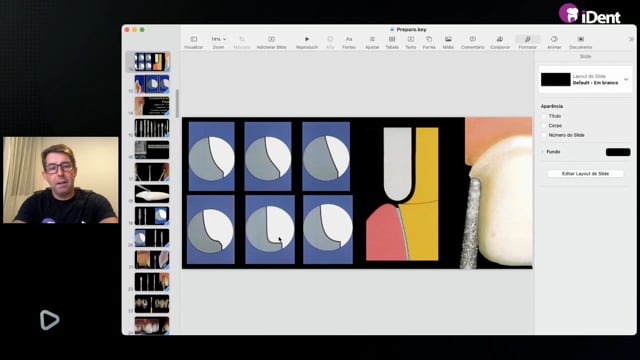Select slide 16 thumbnail in navigator

click(x=152, y=150)
